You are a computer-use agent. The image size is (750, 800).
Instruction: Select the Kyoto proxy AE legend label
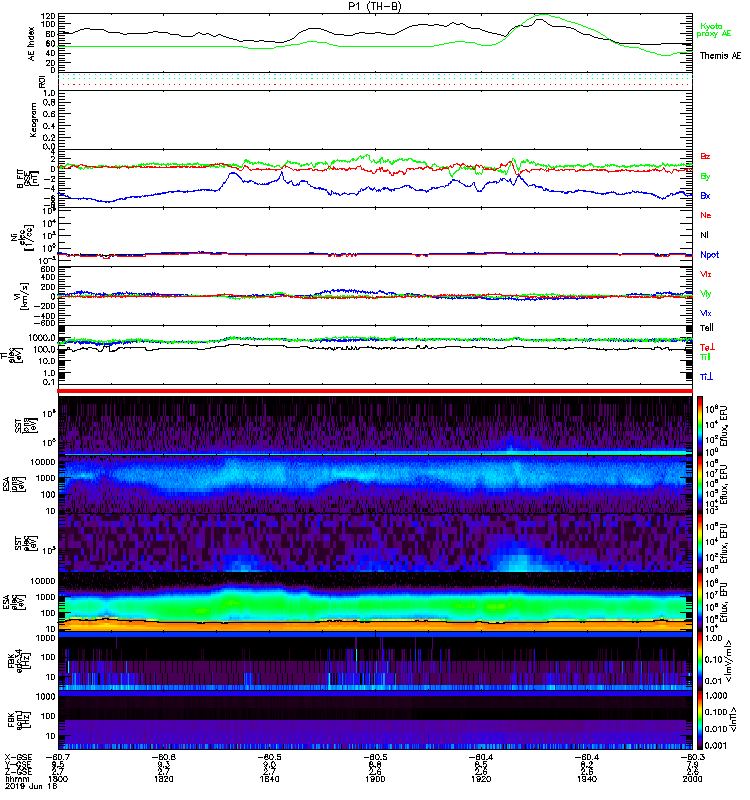coord(713,30)
